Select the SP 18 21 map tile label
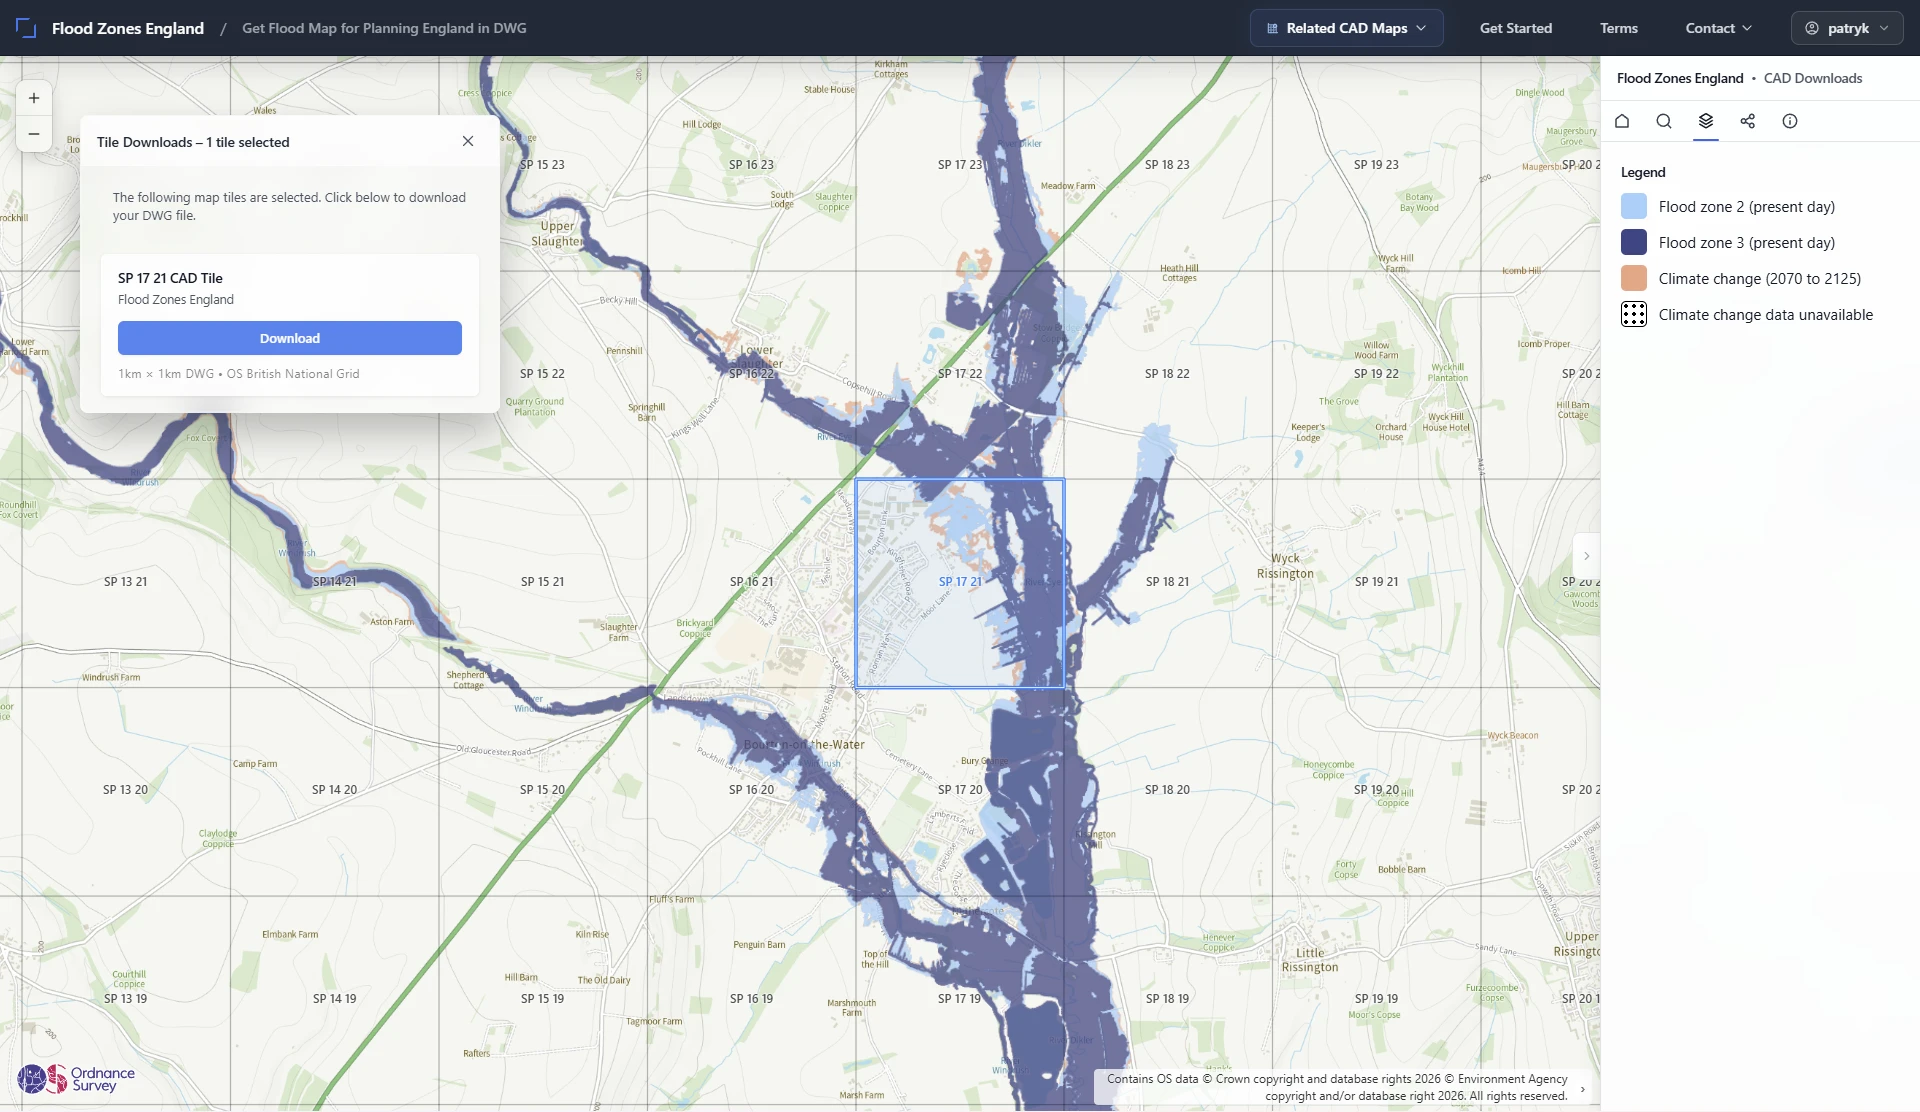The width and height of the screenshot is (1920, 1112). 1167,582
